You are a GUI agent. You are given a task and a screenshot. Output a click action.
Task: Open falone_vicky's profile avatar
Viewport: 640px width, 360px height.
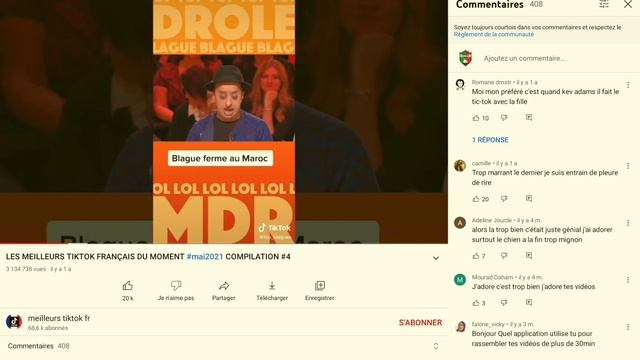coord(461,327)
